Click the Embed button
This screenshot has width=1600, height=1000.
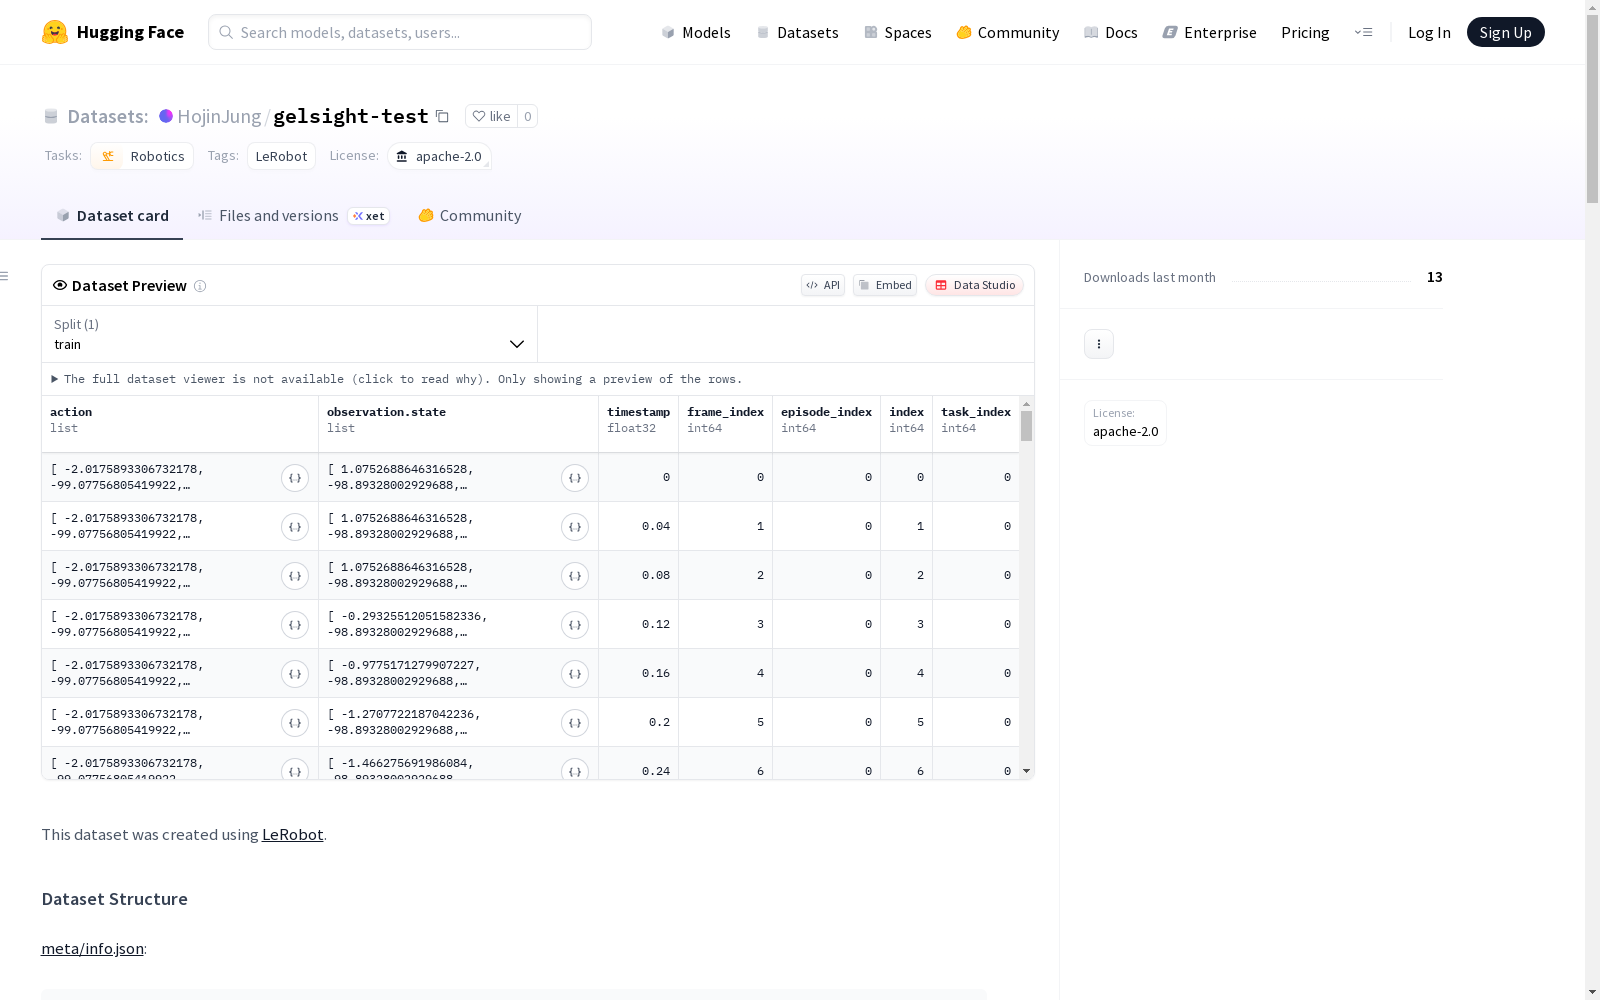[885, 285]
